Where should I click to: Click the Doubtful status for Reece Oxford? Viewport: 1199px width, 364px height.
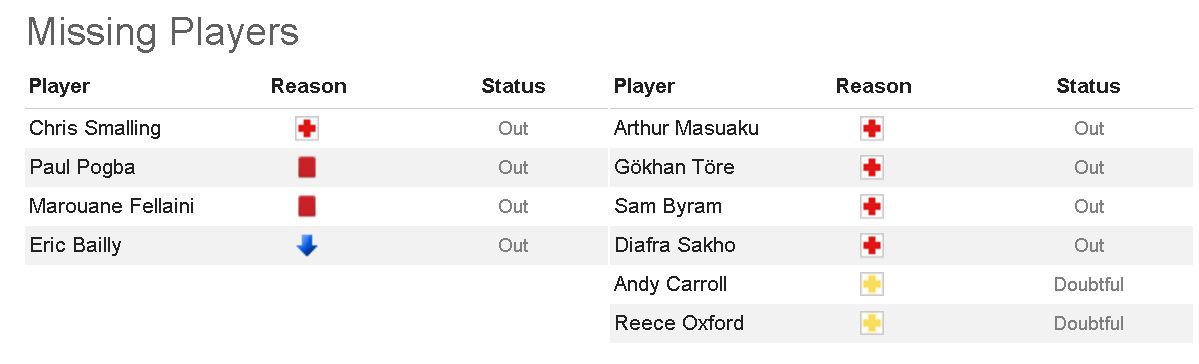pos(1088,323)
